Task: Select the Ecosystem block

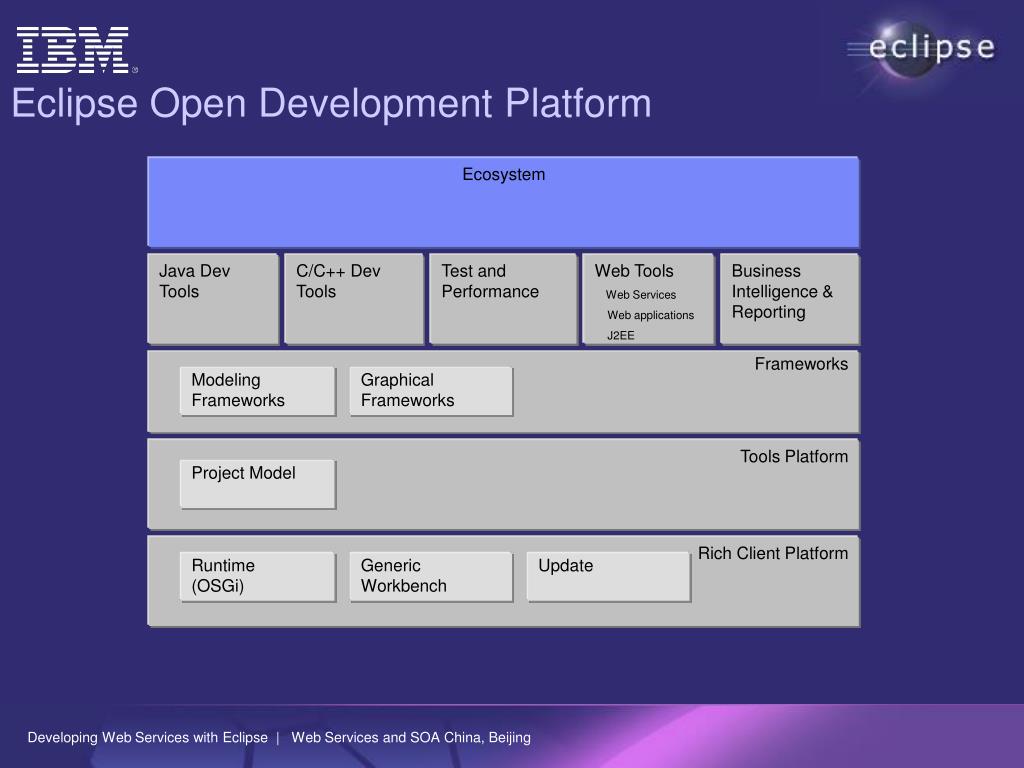Action: pos(503,201)
